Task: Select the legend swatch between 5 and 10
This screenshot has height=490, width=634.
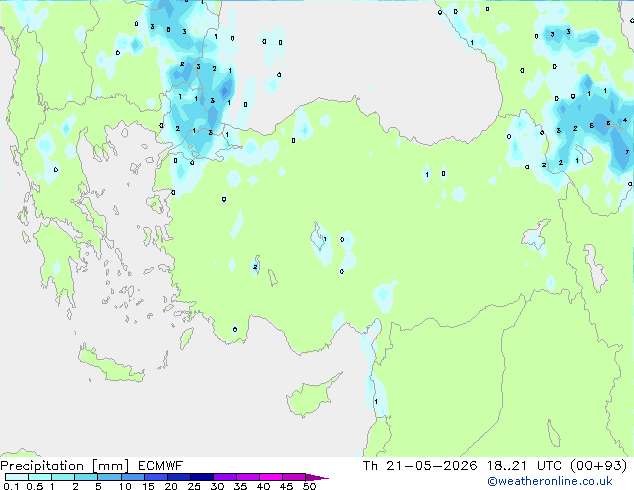Action: (x=109, y=477)
